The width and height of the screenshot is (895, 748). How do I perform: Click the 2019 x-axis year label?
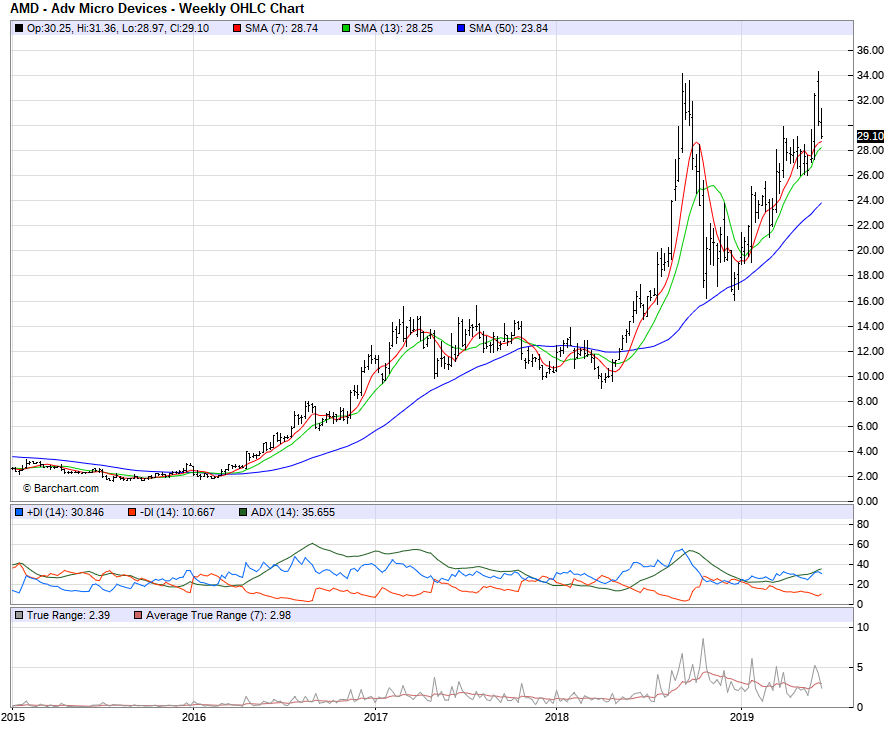741,717
